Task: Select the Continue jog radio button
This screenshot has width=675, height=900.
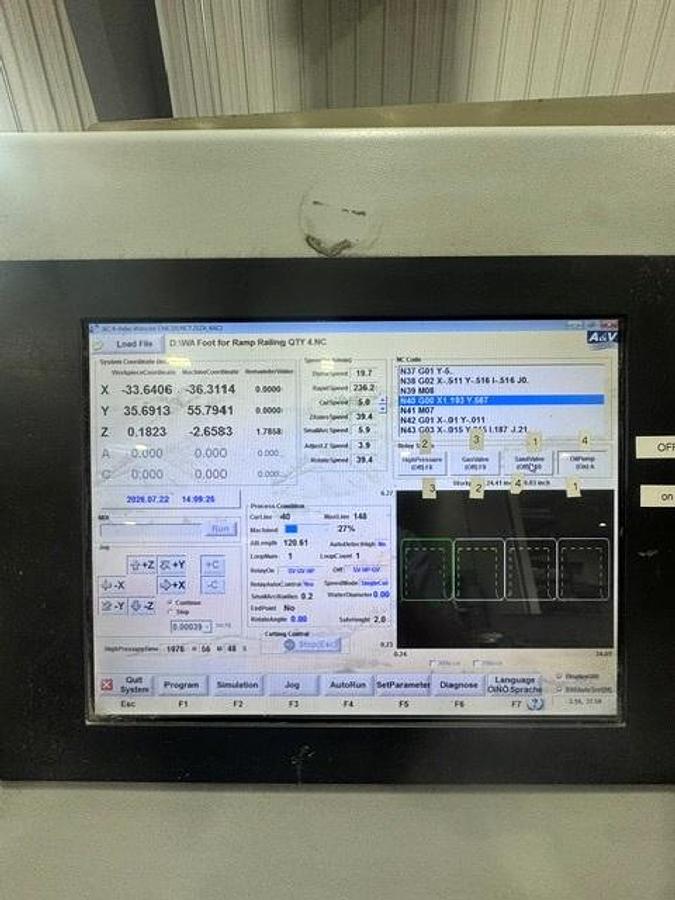Action: click(170, 603)
